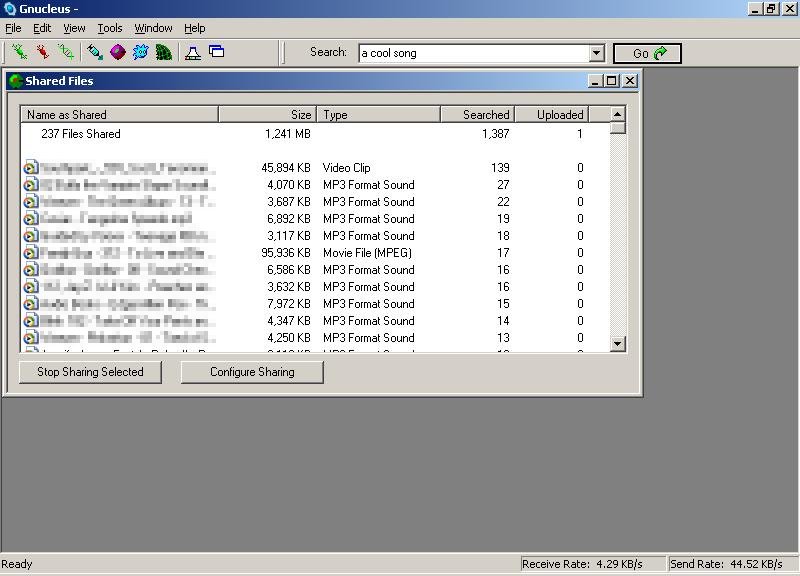Sort by the Name as Shared column header
Image resolution: width=800 pixels, height=576 pixels.
tap(119, 114)
